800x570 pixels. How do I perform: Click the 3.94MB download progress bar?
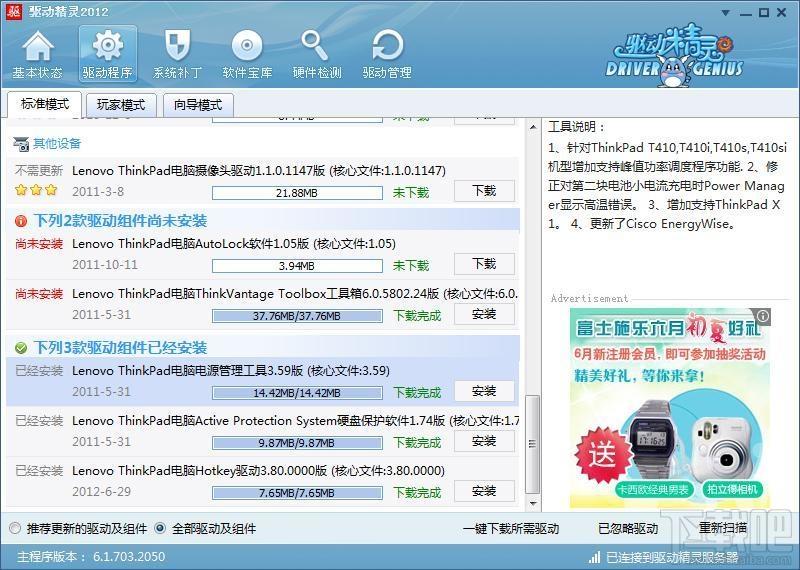point(297,266)
